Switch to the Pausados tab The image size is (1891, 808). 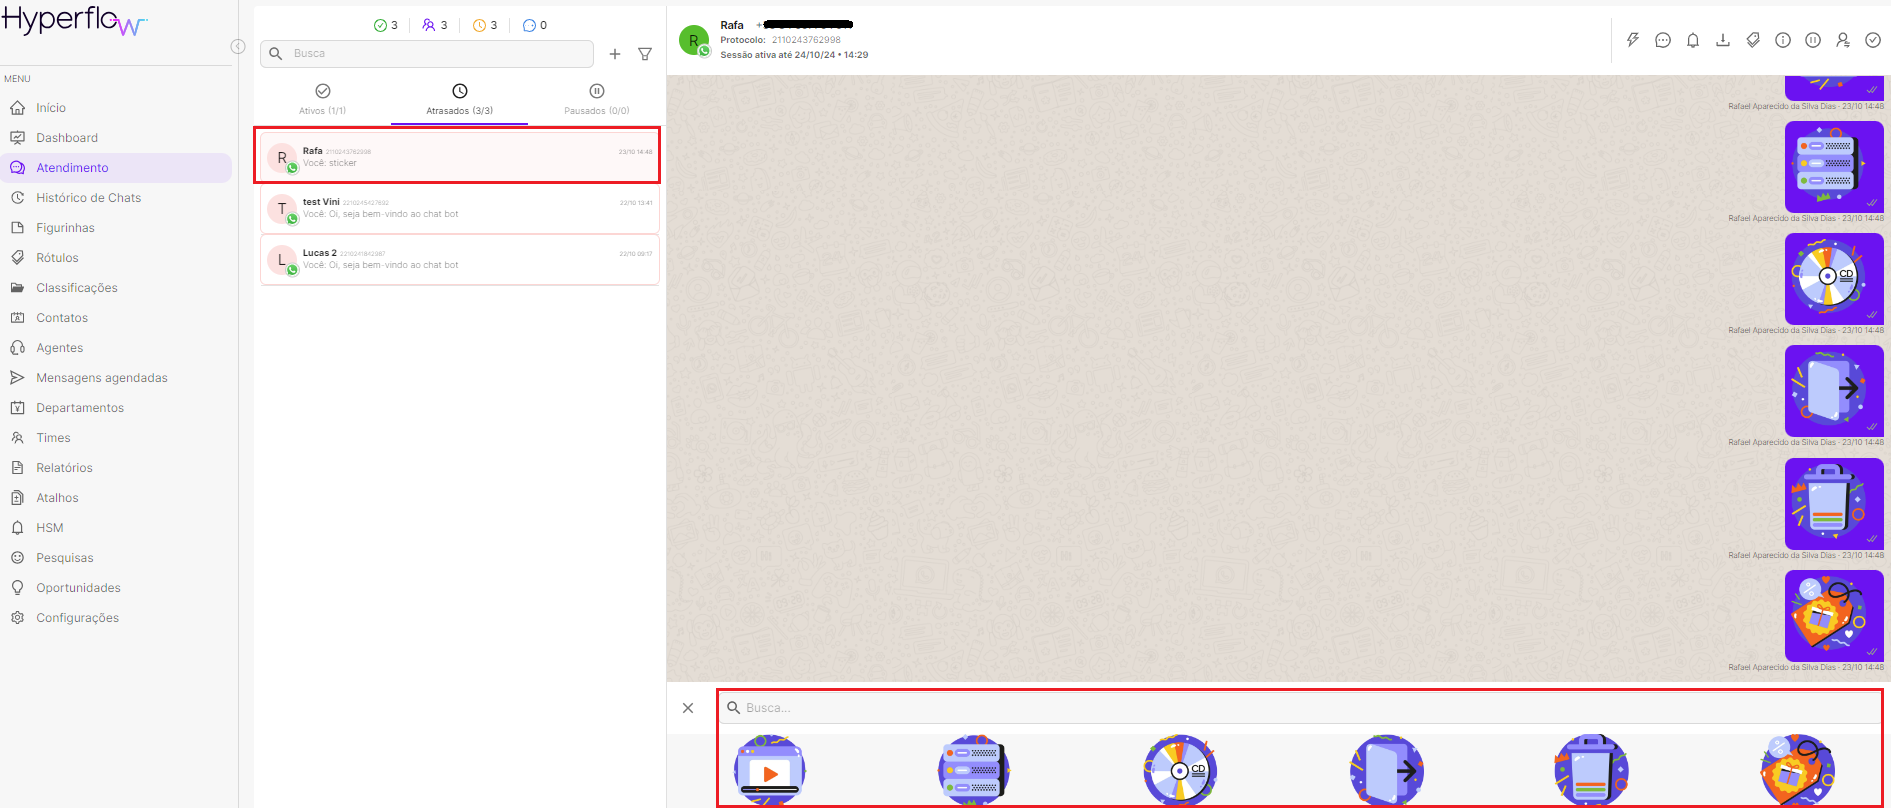pos(596,99)
